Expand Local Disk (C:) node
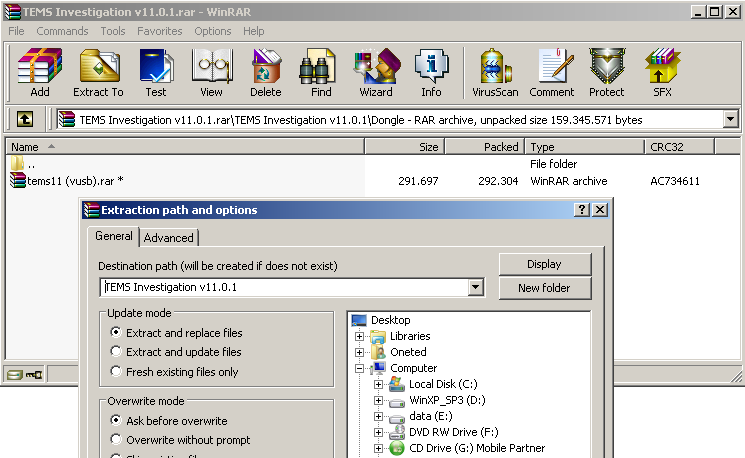The width and height of the screenshot is (745, 458). pyautogui.click(x=378, y=384)
